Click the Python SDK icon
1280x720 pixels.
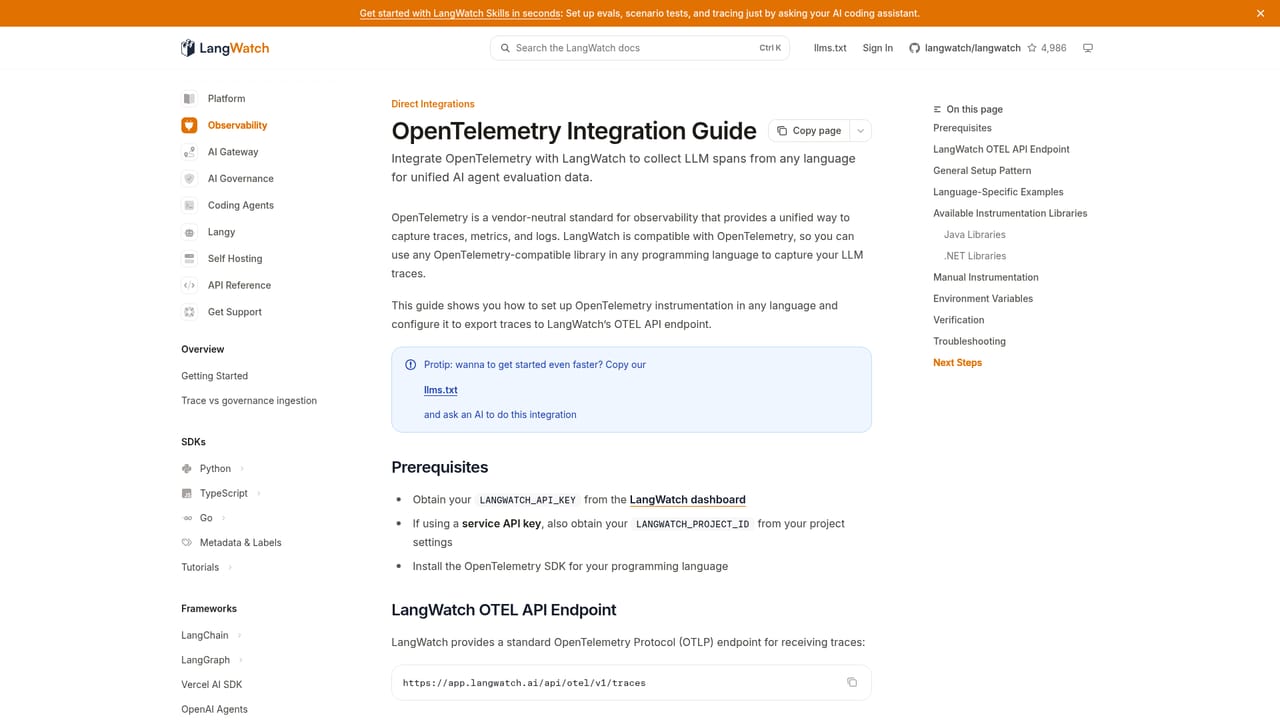click(187, 468)
